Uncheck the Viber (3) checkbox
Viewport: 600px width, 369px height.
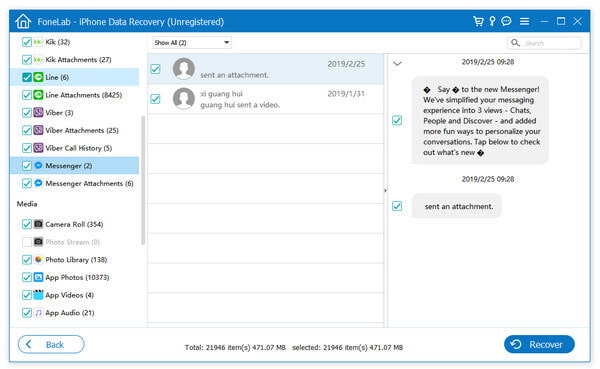(26, 112)
